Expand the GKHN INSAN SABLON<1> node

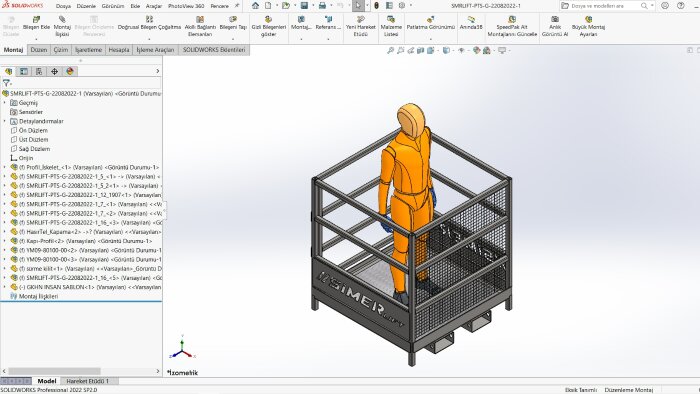(4, 287)
